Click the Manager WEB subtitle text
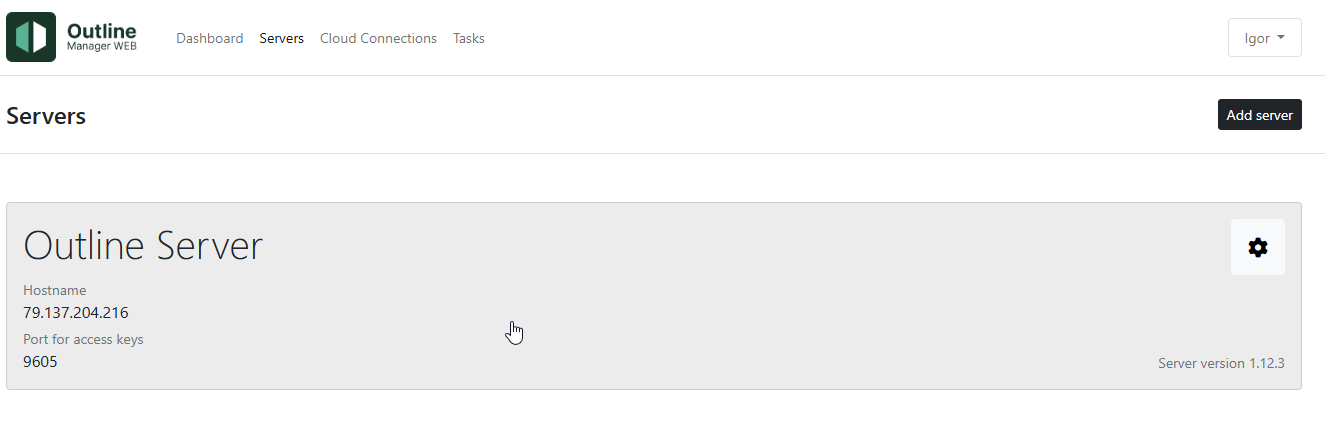Image resolution: width=1325 pixels, height=432 pixels. (102, 46)
